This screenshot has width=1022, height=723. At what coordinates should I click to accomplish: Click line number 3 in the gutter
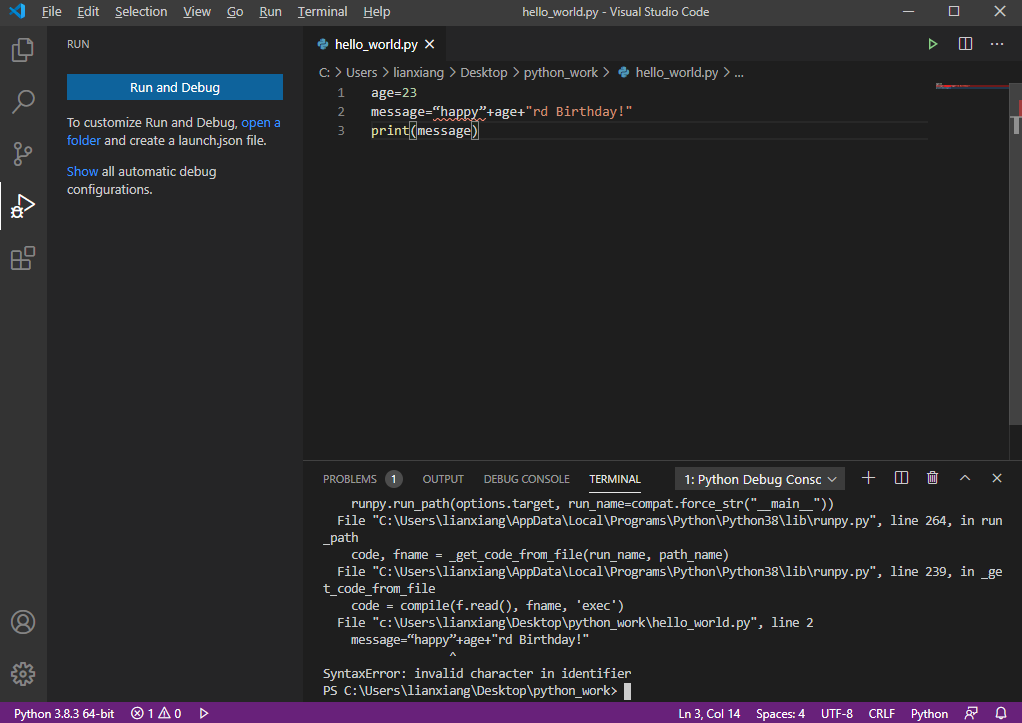(x=341, y=130)
